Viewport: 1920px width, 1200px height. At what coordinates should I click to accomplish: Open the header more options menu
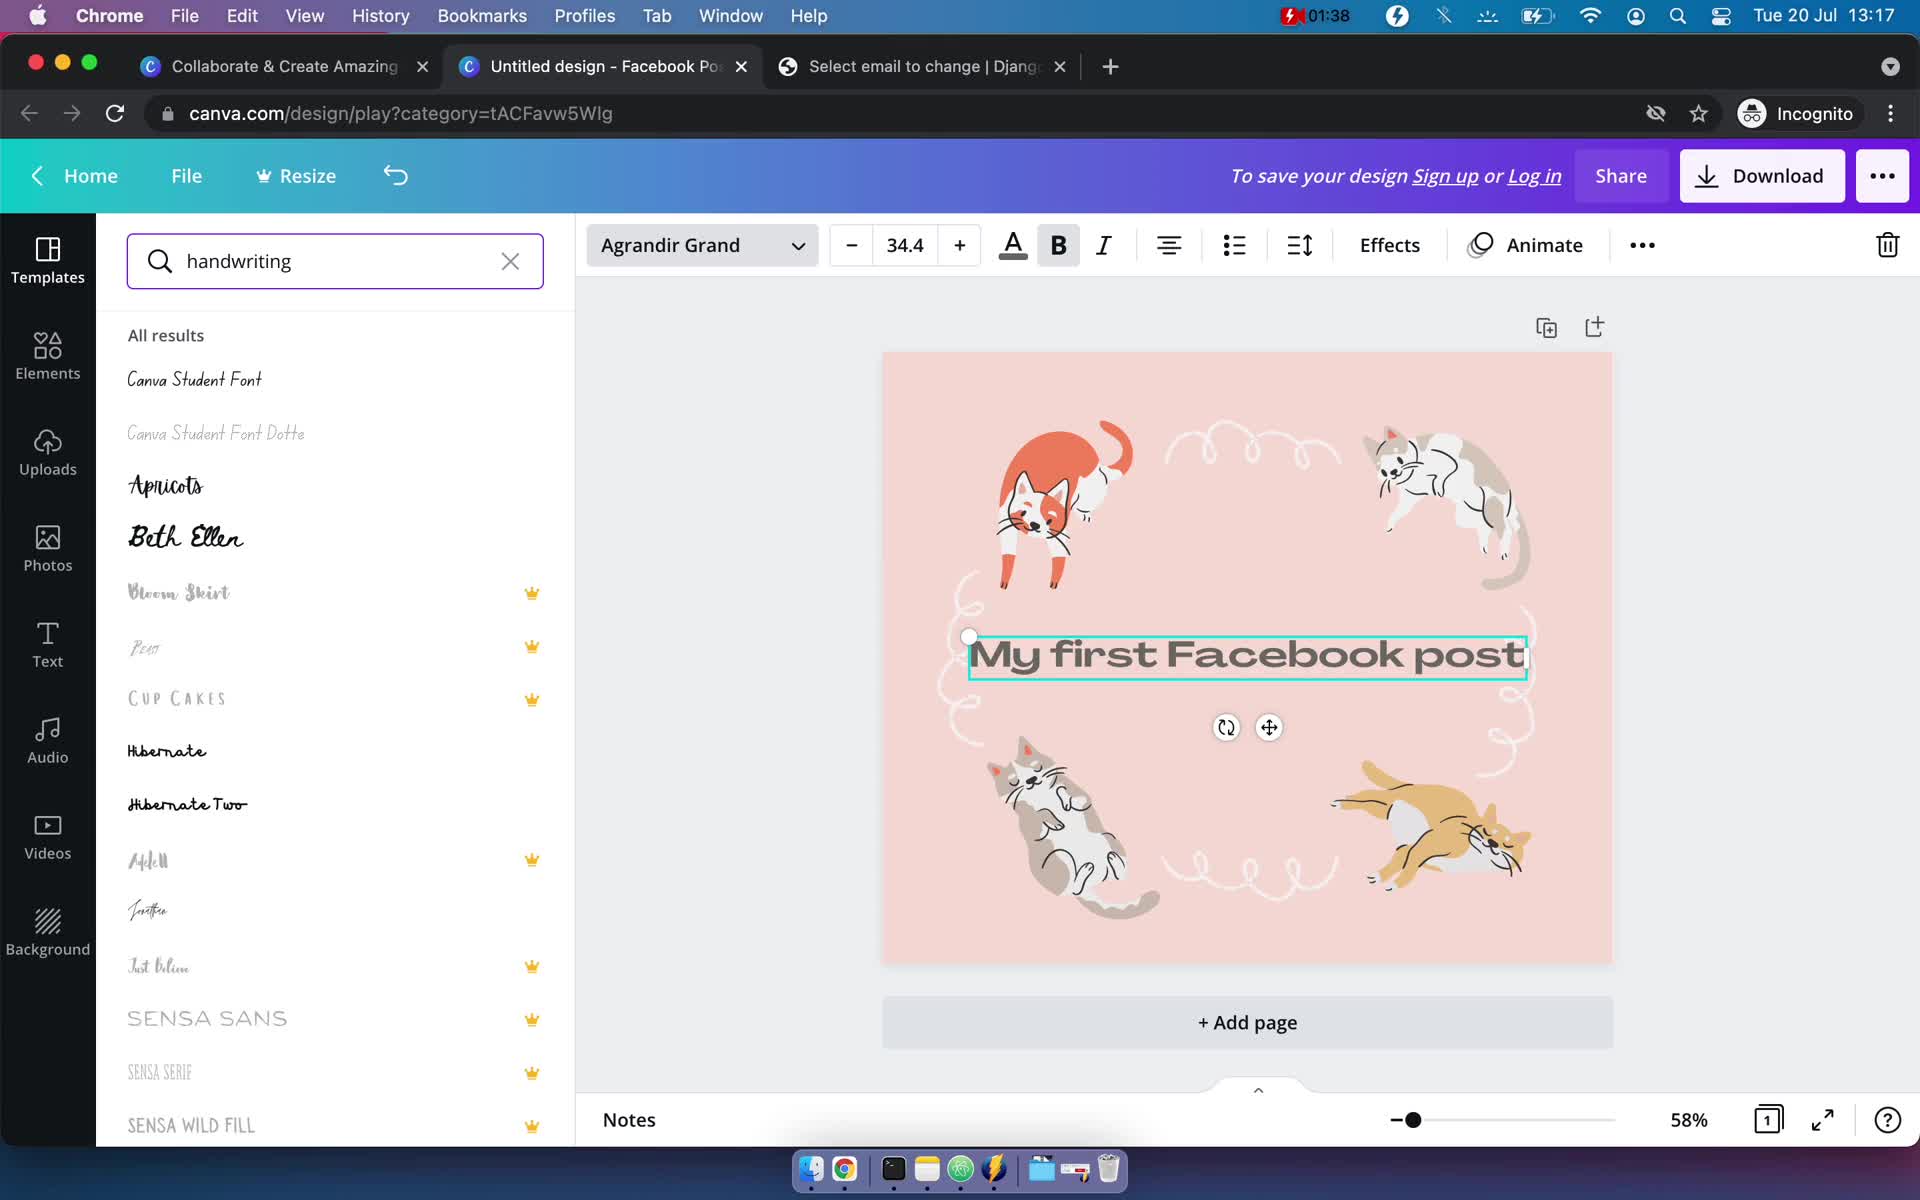pos(1882,176)
